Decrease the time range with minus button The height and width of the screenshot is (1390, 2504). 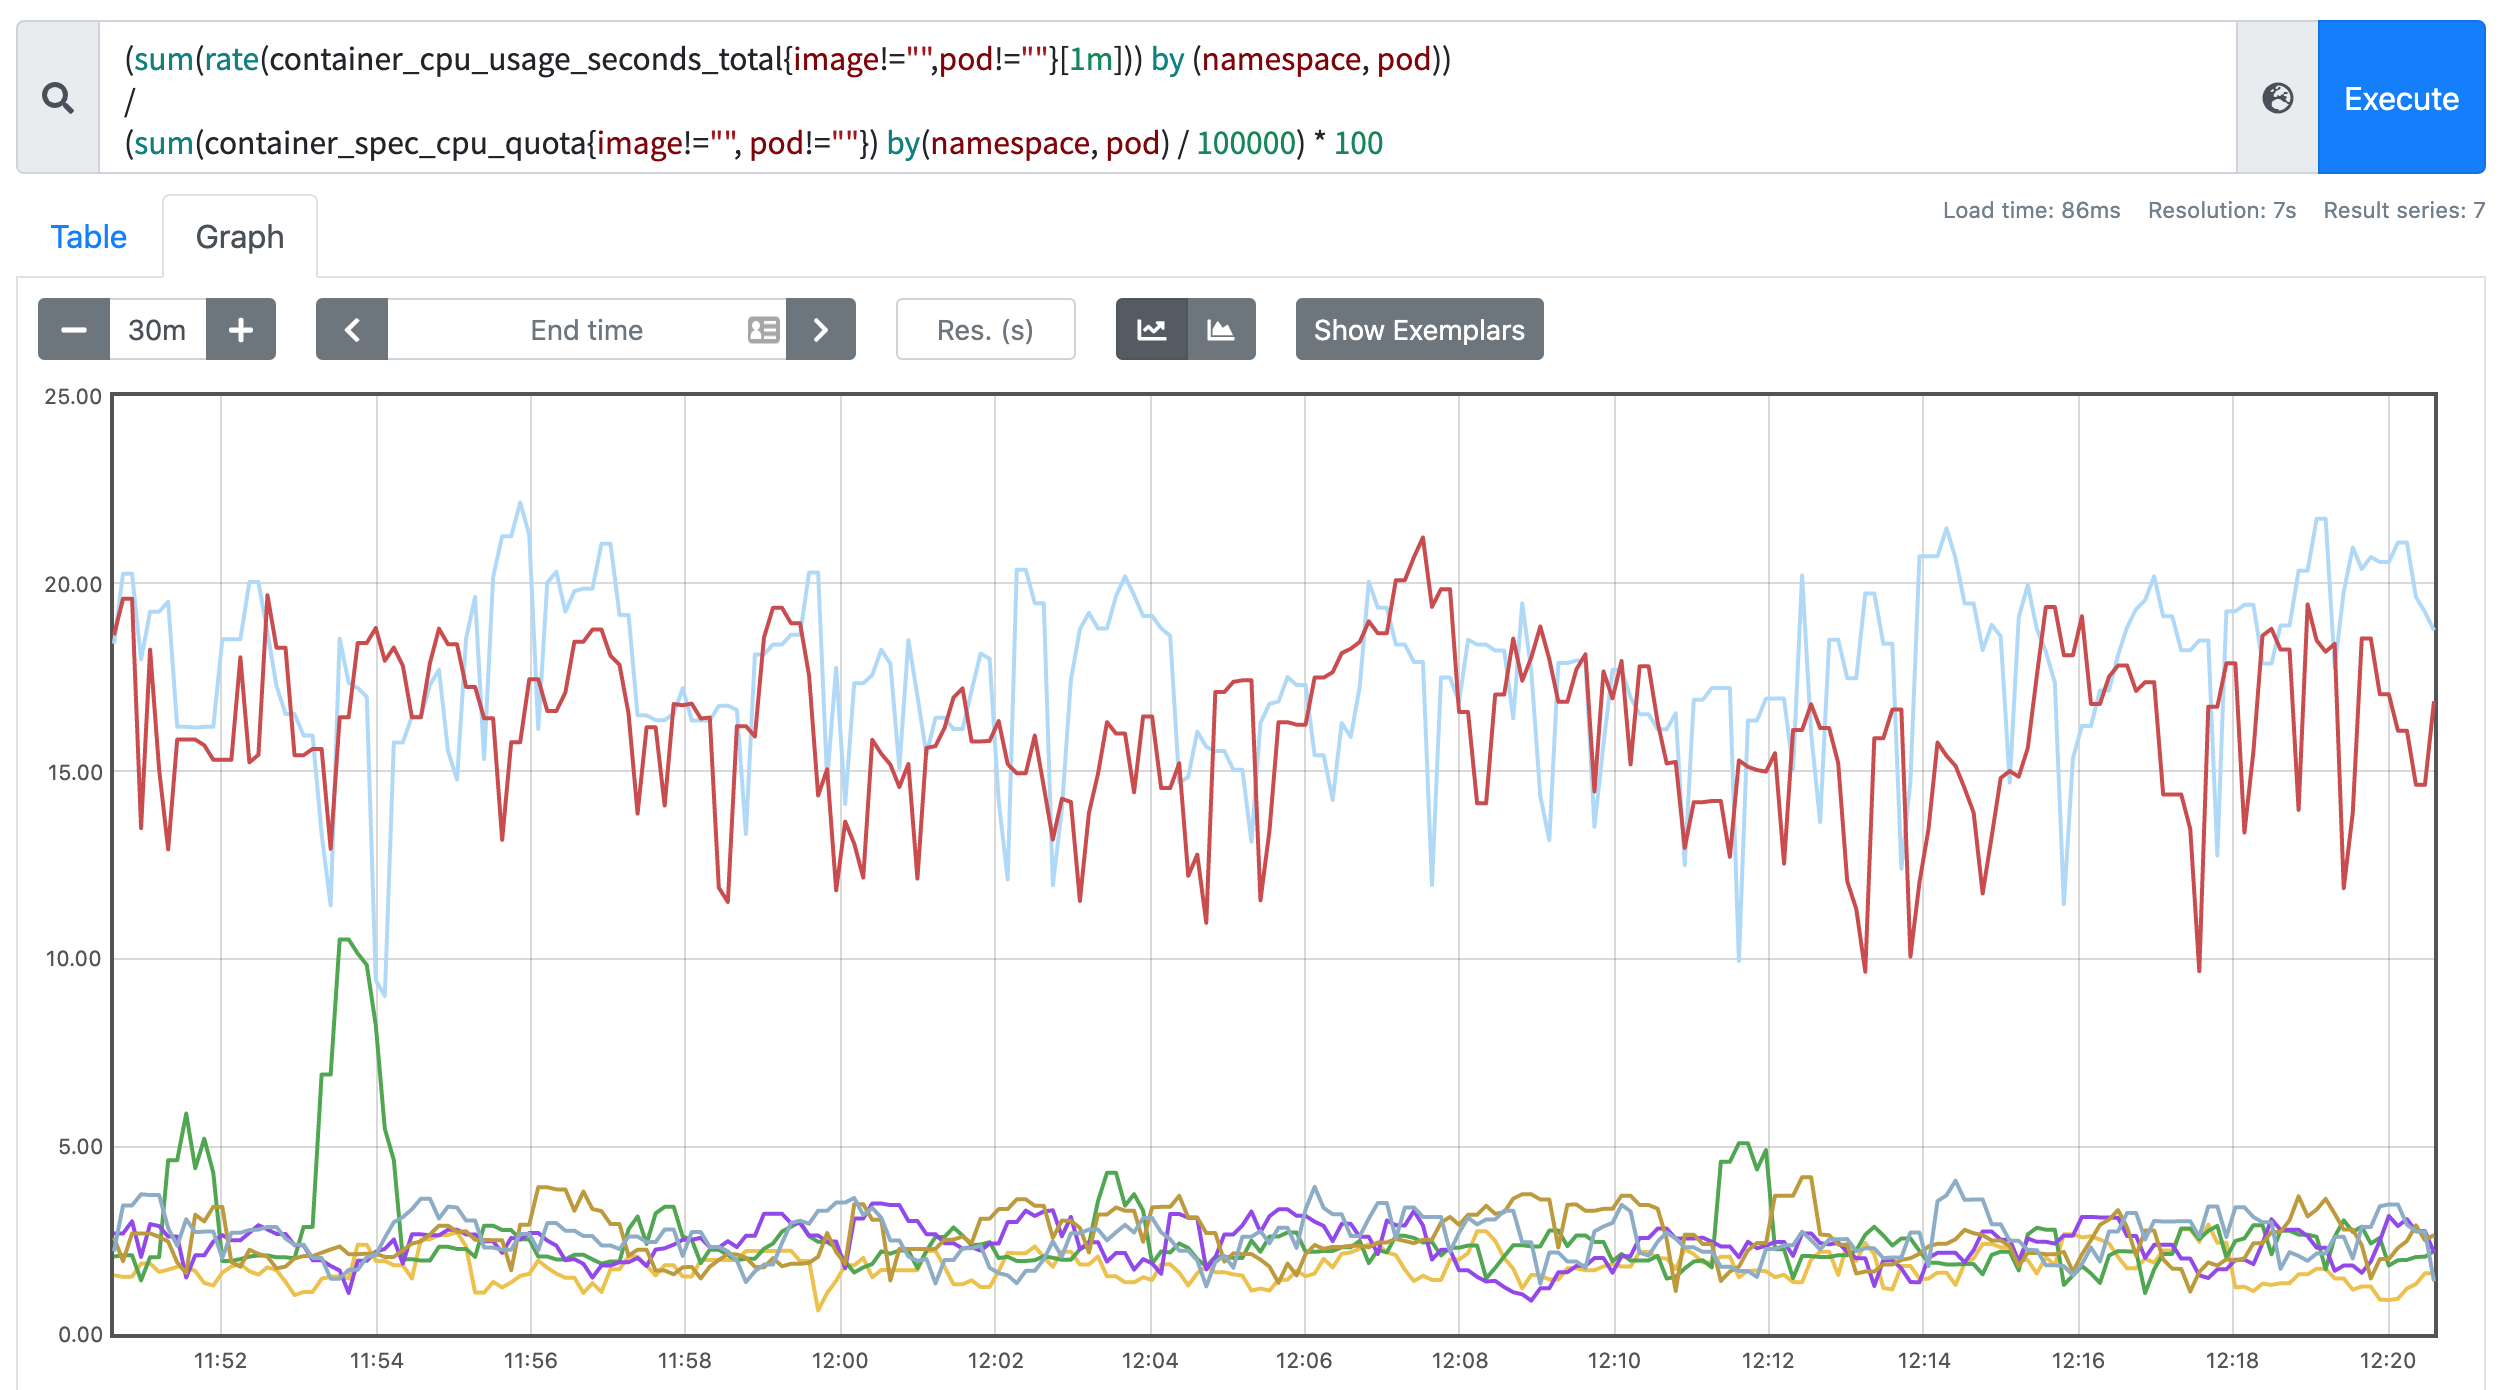click(x=73, y=329)
